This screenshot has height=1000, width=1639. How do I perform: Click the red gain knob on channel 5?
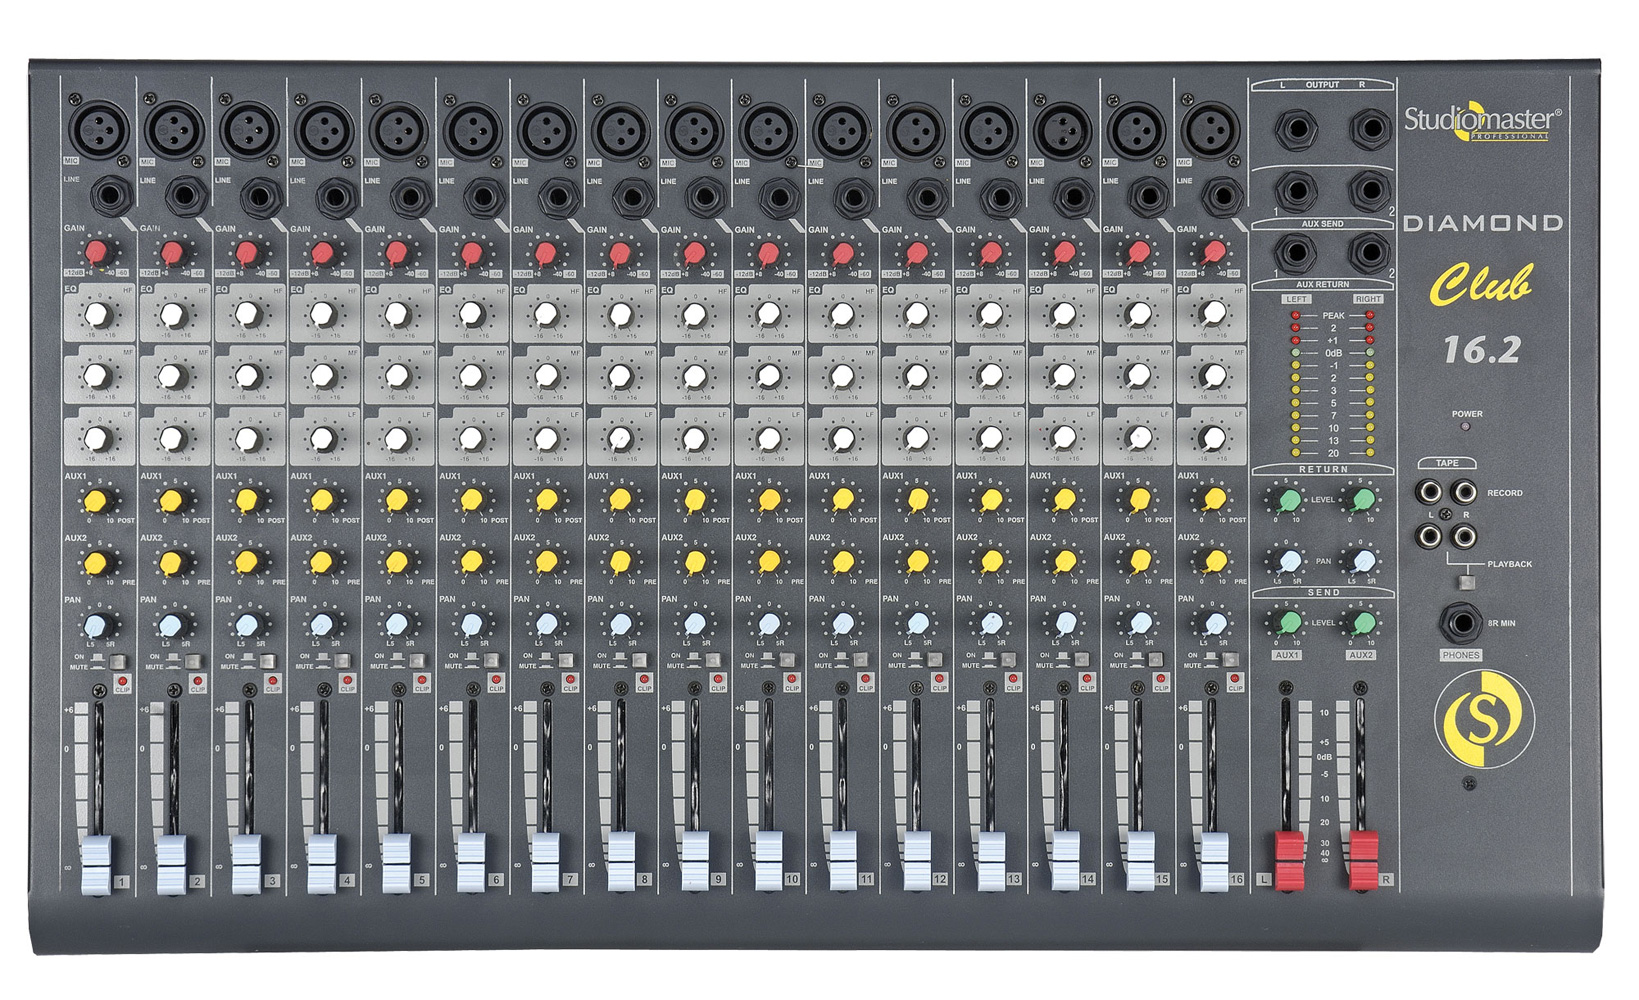click(x=396, y=252)
